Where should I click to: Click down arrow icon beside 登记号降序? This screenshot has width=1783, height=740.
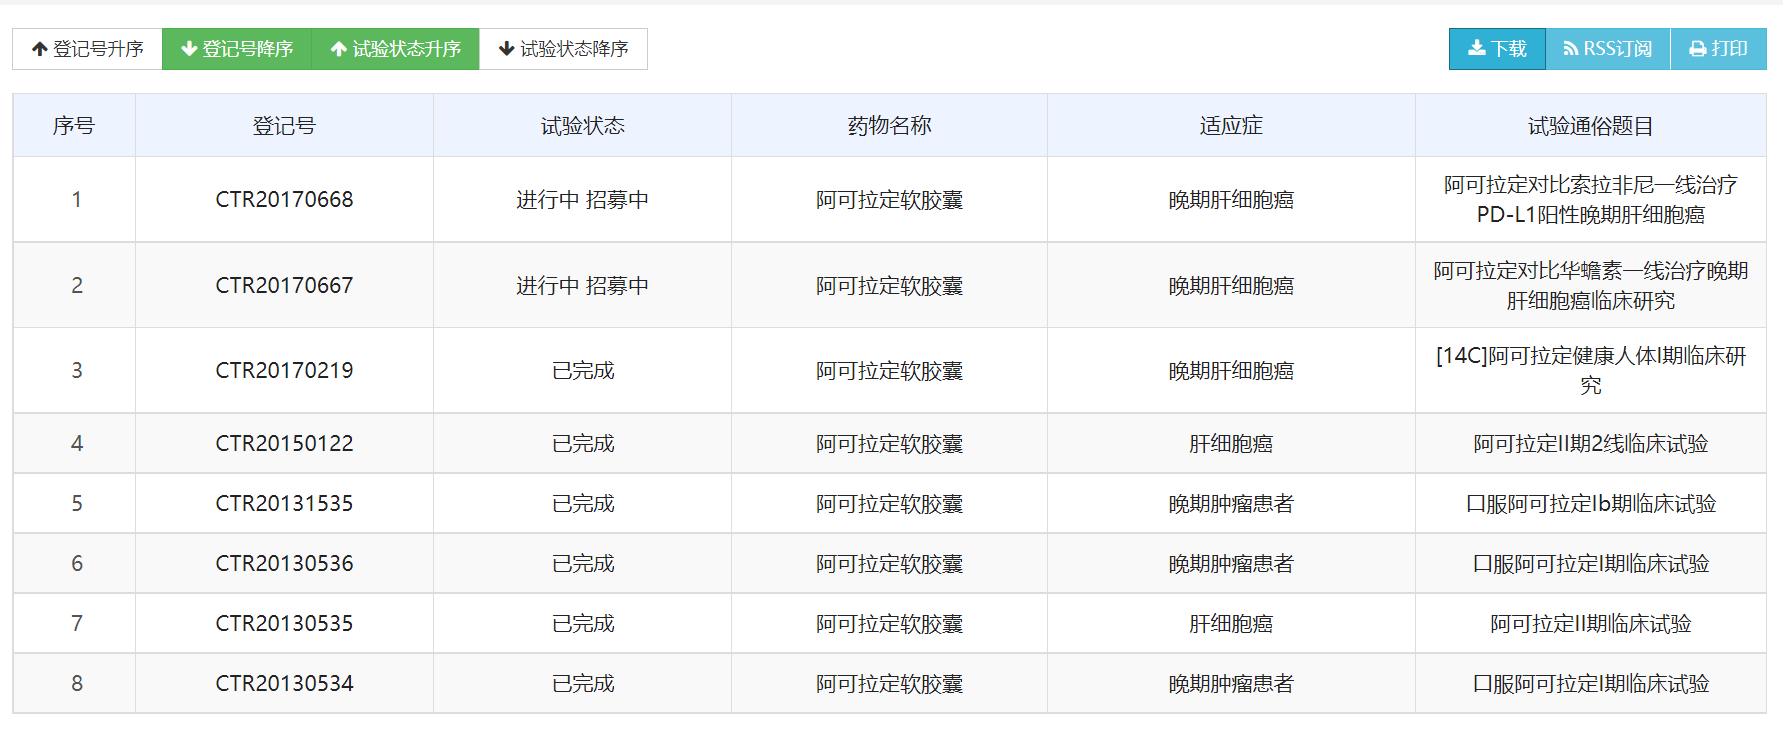click(x=189, y=49)
